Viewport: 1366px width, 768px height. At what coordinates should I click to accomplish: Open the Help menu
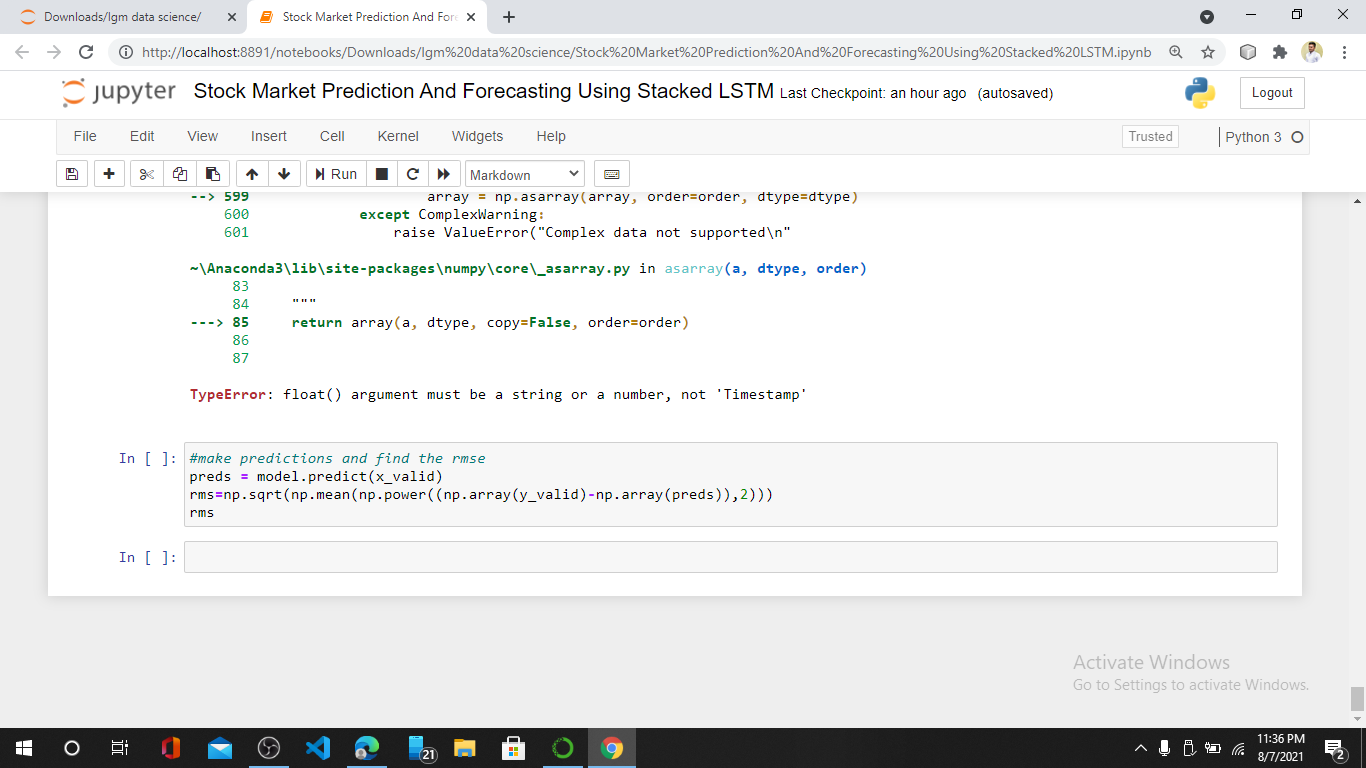pyautogui.click(x=551, y=136)
